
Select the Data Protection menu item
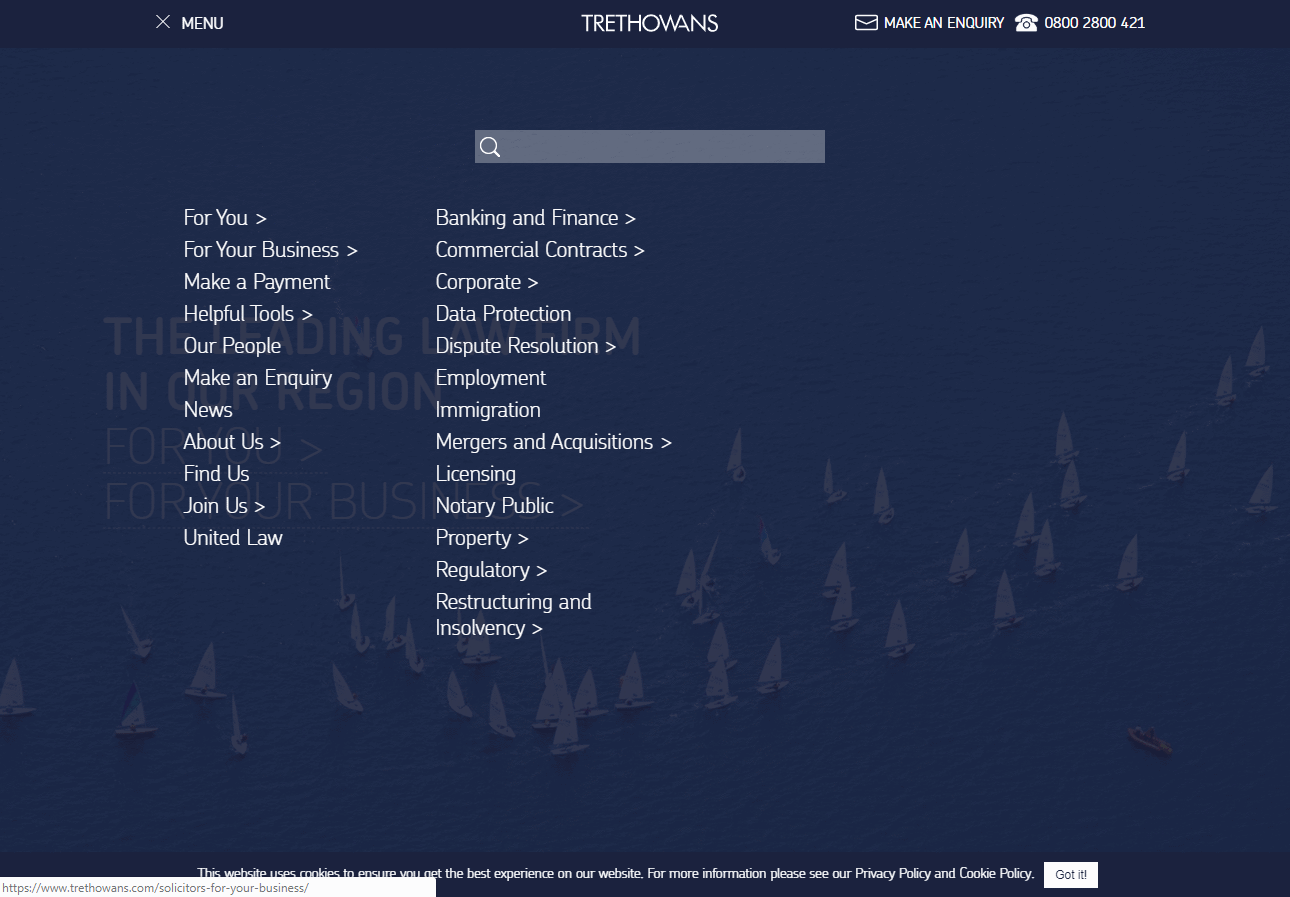point(503,314)
